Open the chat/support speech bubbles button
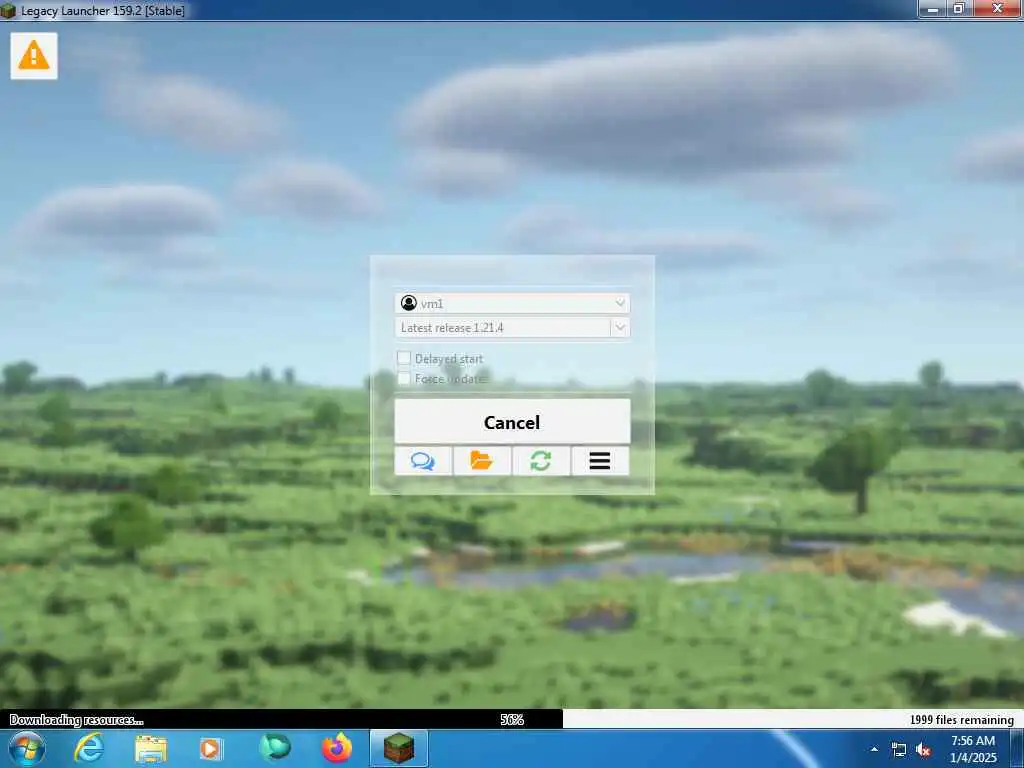Screen dimensions: 1024x768 tap(423, 461)
